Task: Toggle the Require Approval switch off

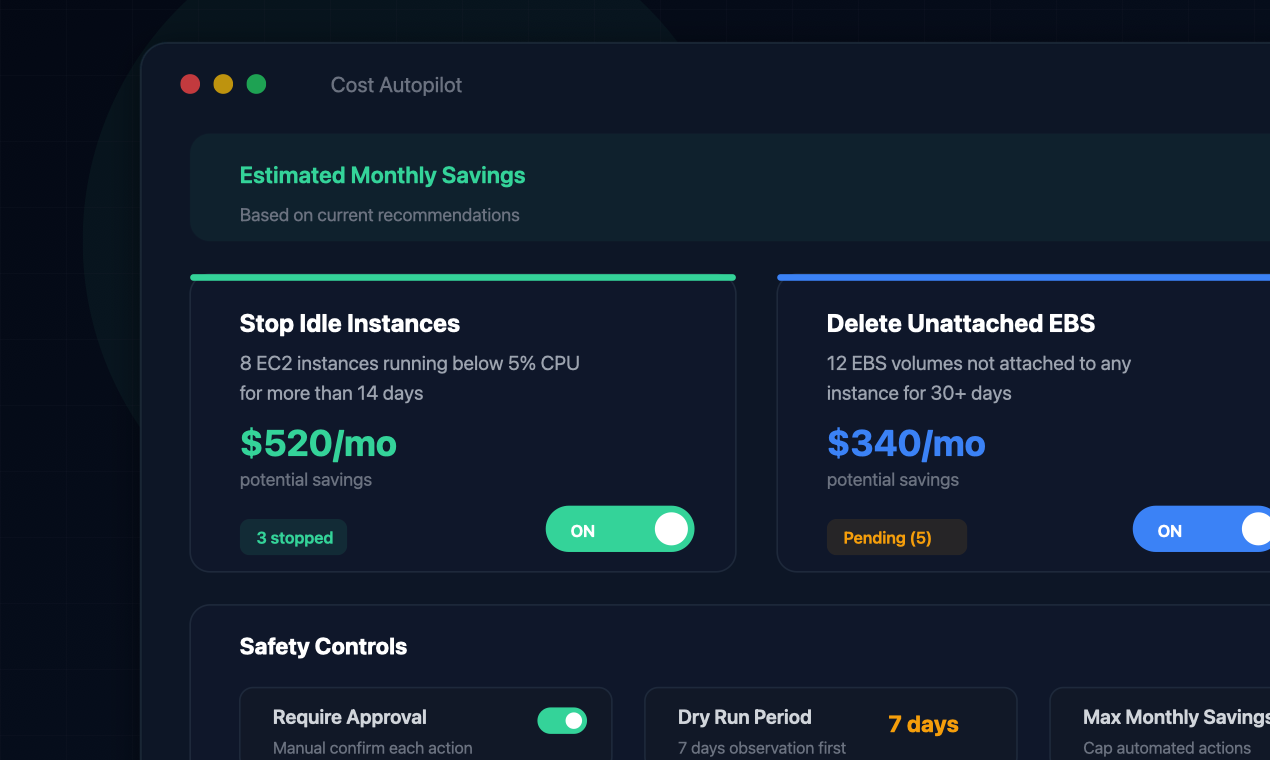Action: coord(562,720)
